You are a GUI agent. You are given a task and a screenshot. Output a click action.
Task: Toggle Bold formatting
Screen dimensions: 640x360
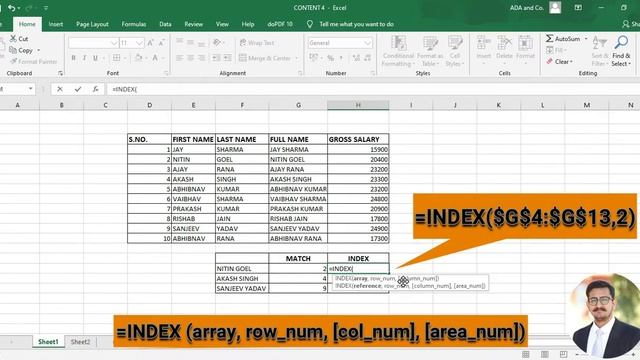(73, 58)
